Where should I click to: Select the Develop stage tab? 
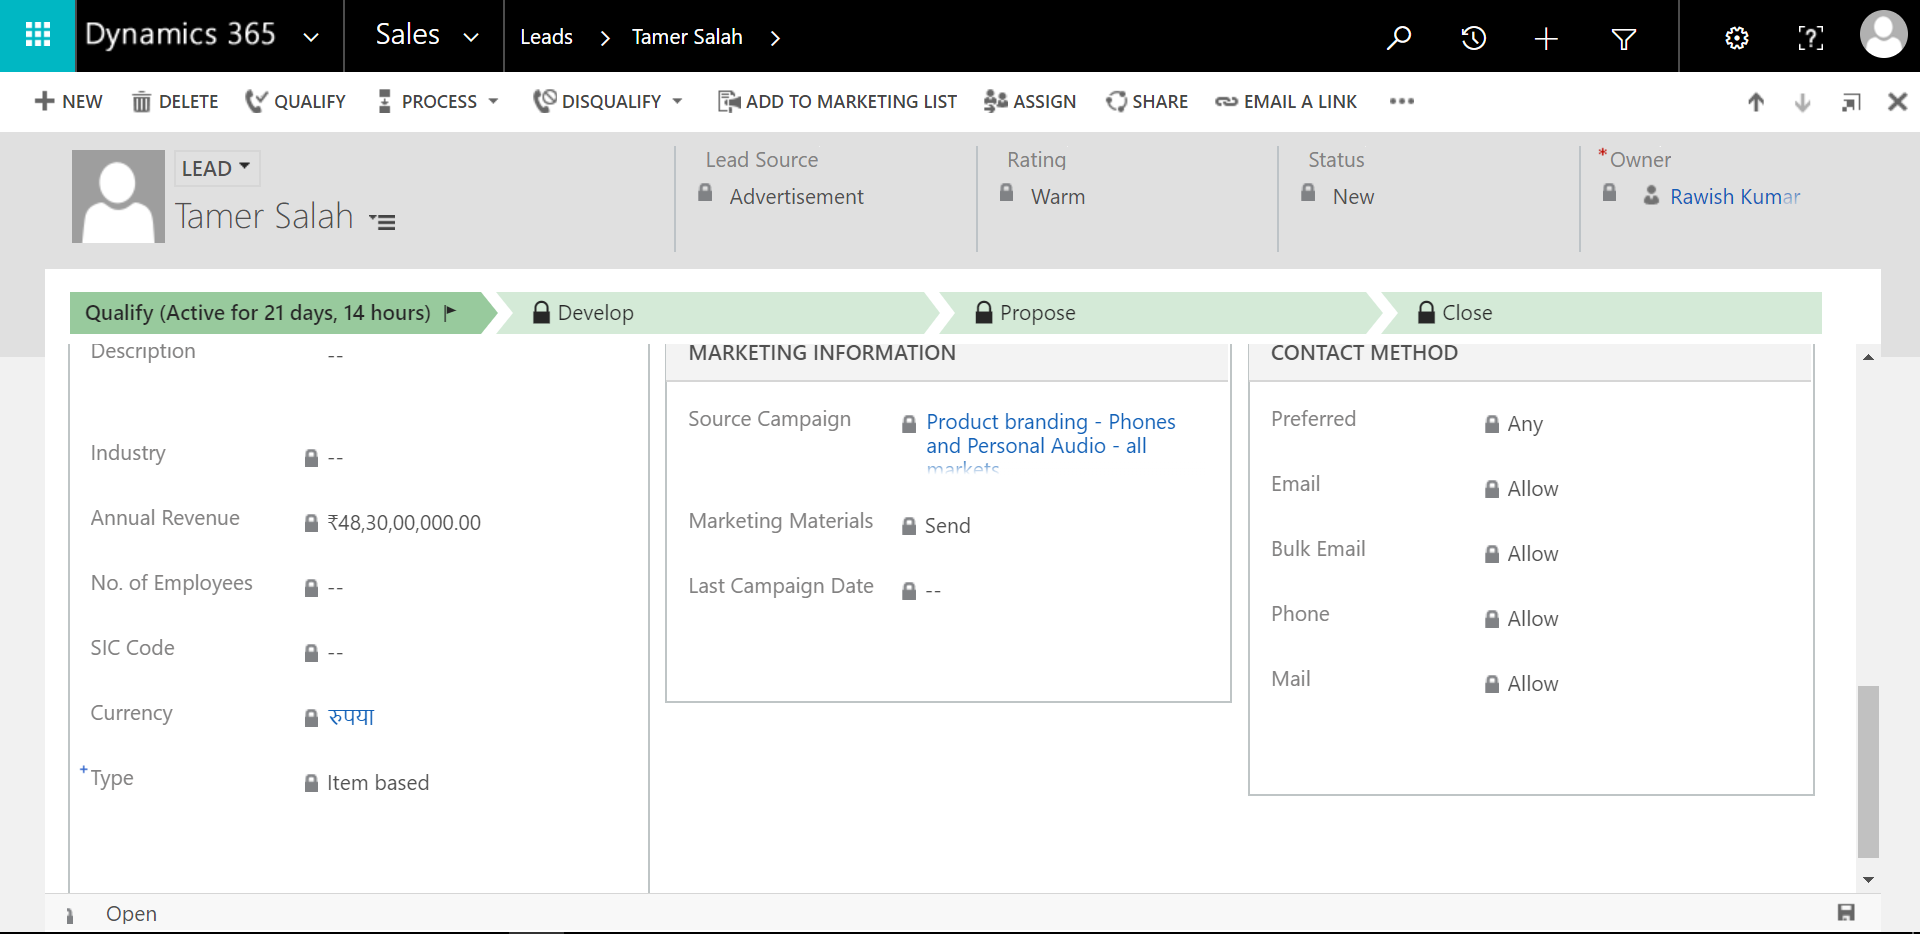click(595, 313)
